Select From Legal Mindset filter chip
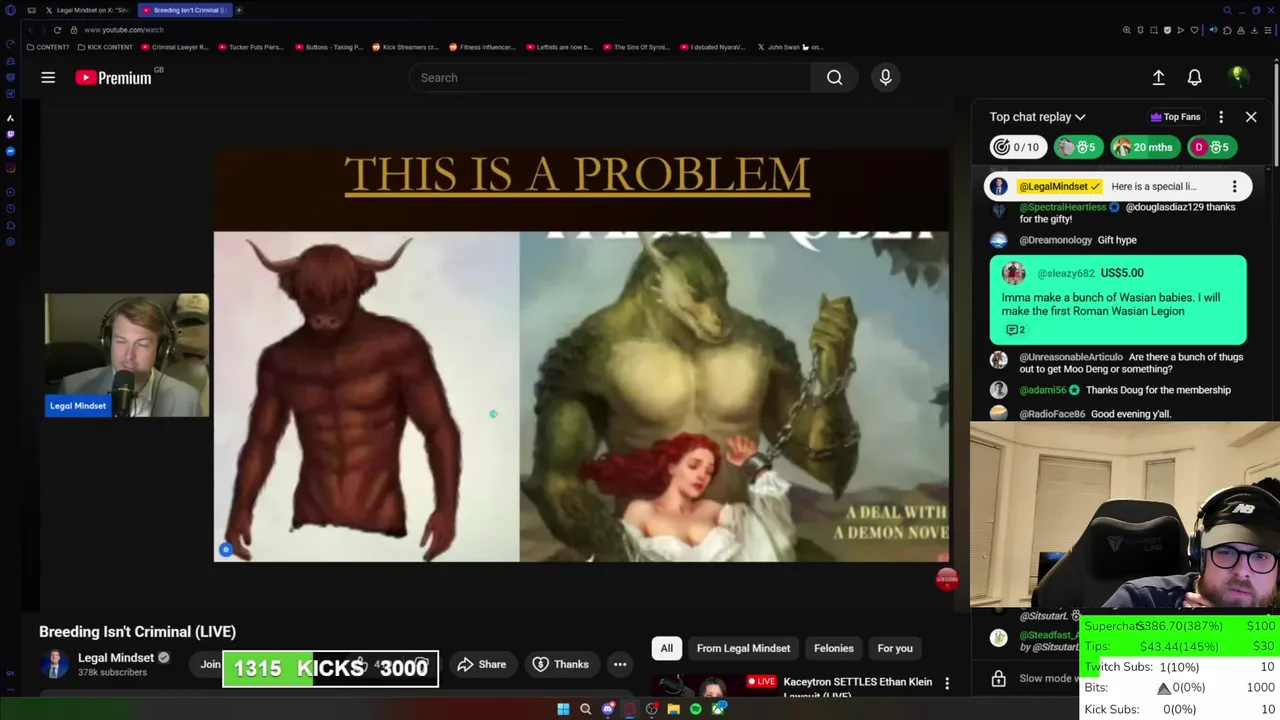This screenshot has width=1280, height=720. [743, 648]
